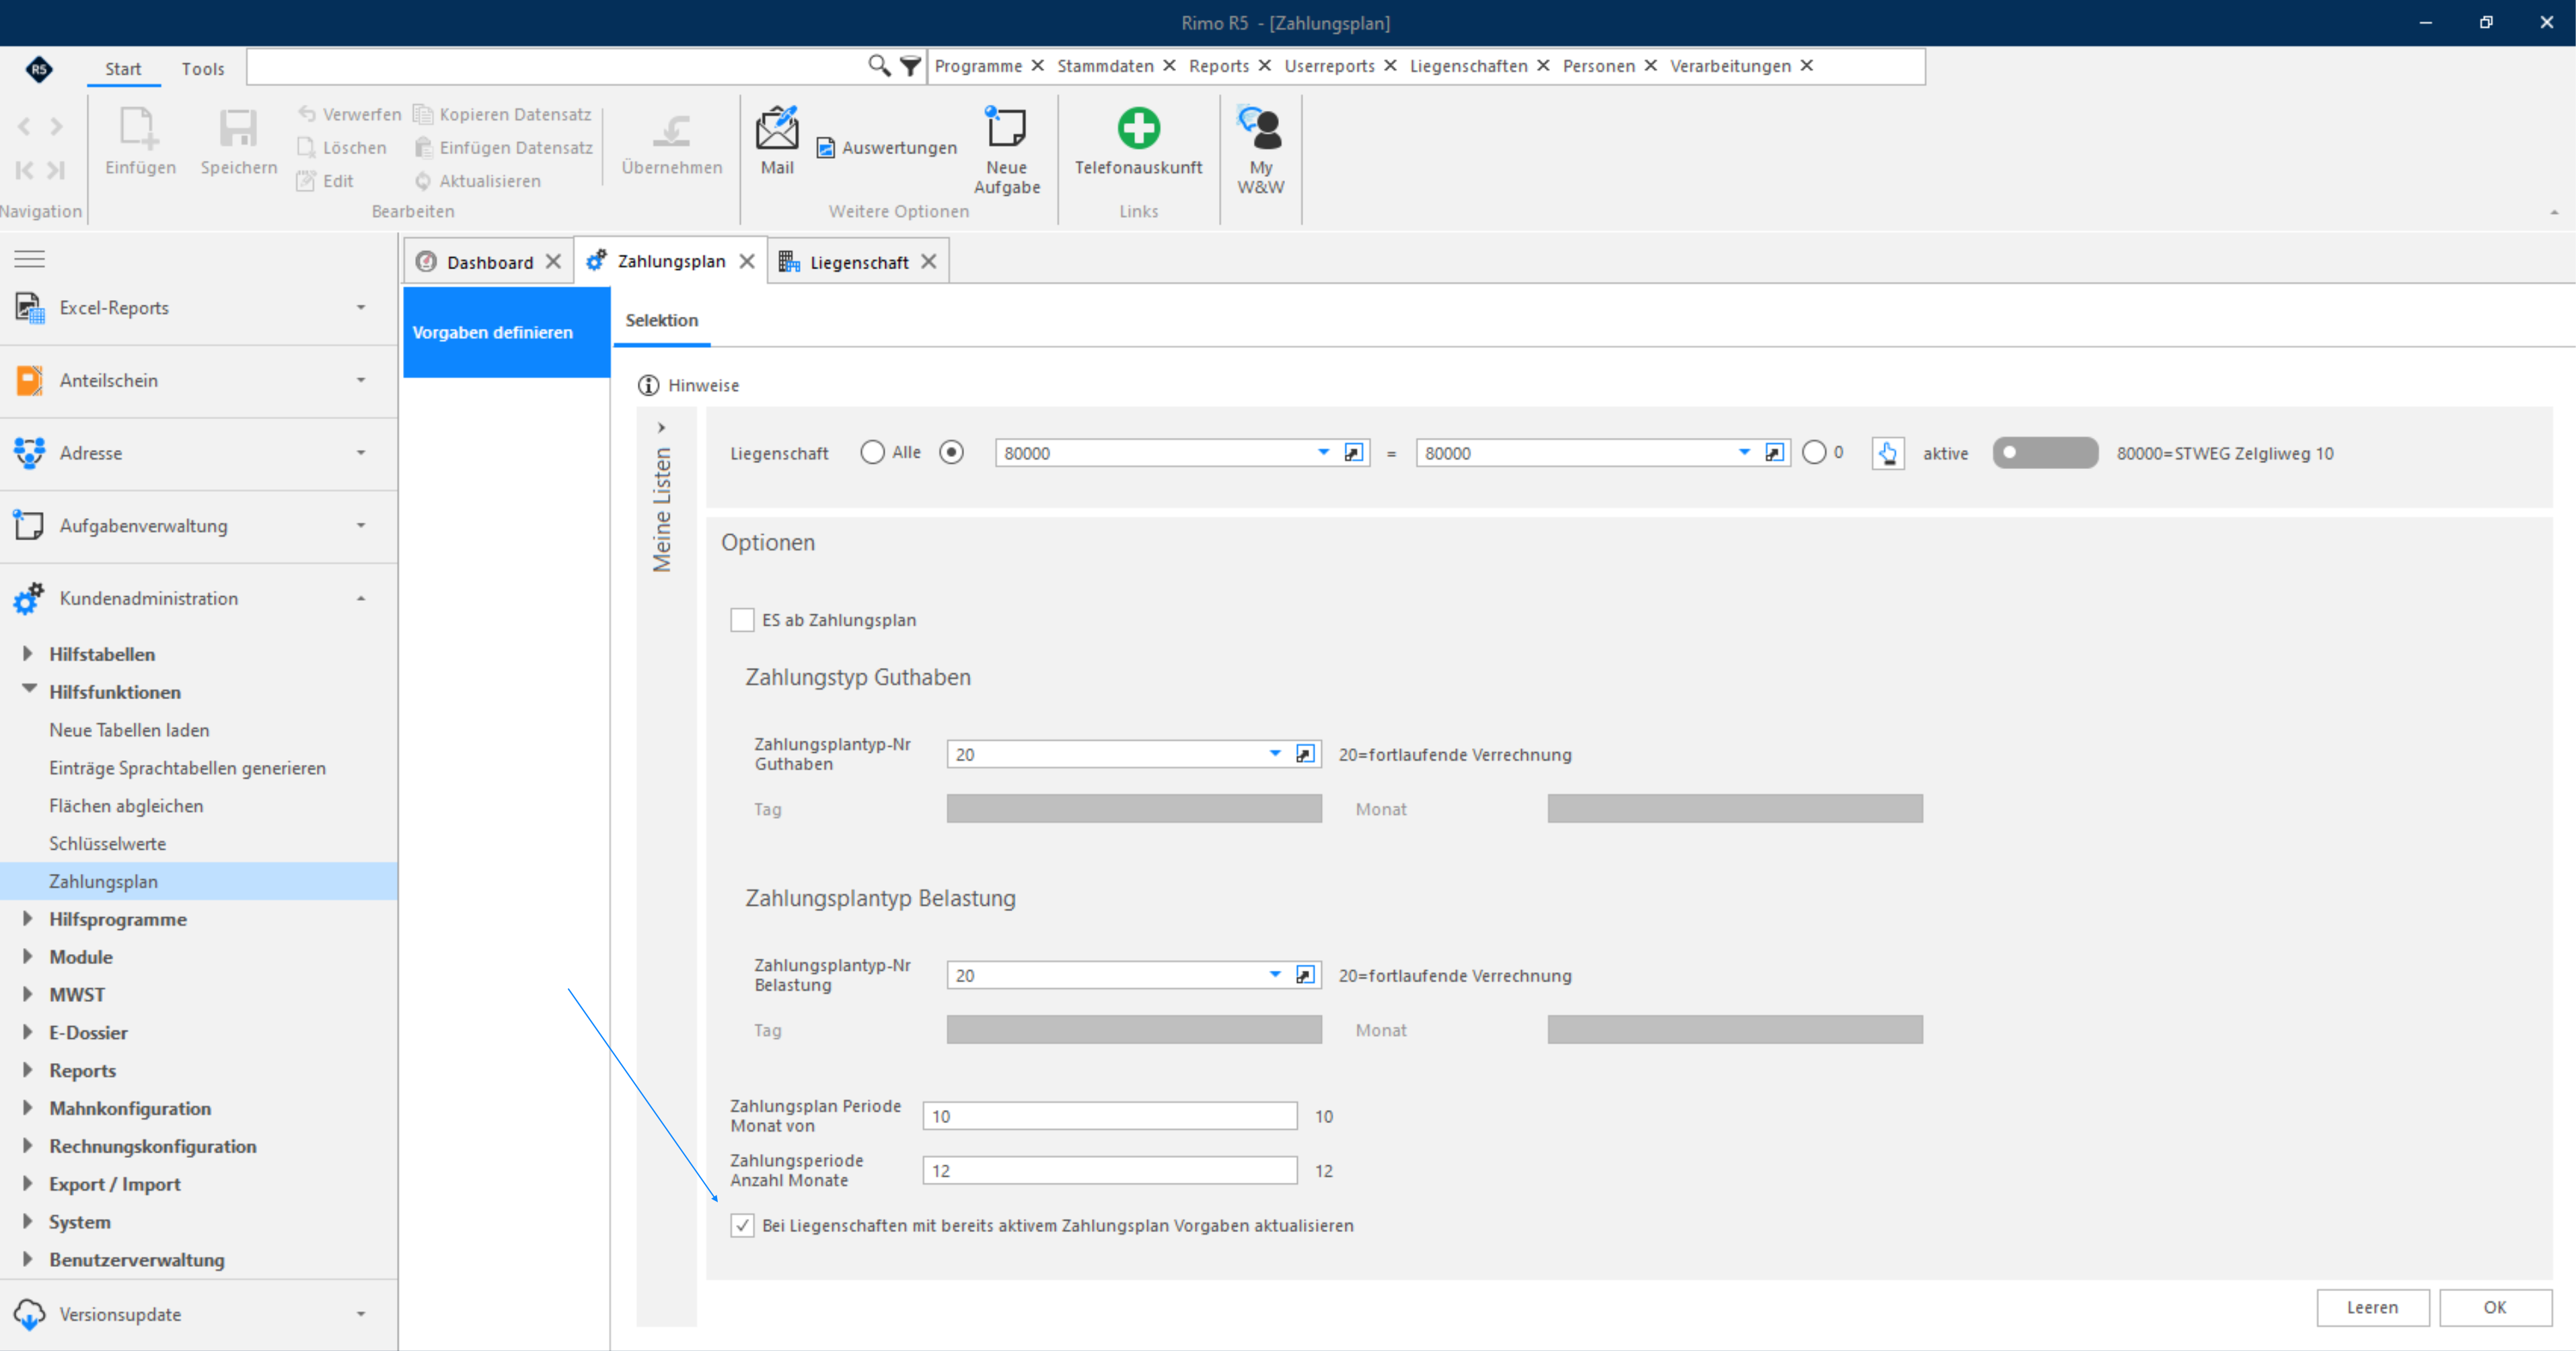Toggle the aktive switch
Image resolution: width=2576 pixels, height=1351 pixels.
pos(2045,453)
